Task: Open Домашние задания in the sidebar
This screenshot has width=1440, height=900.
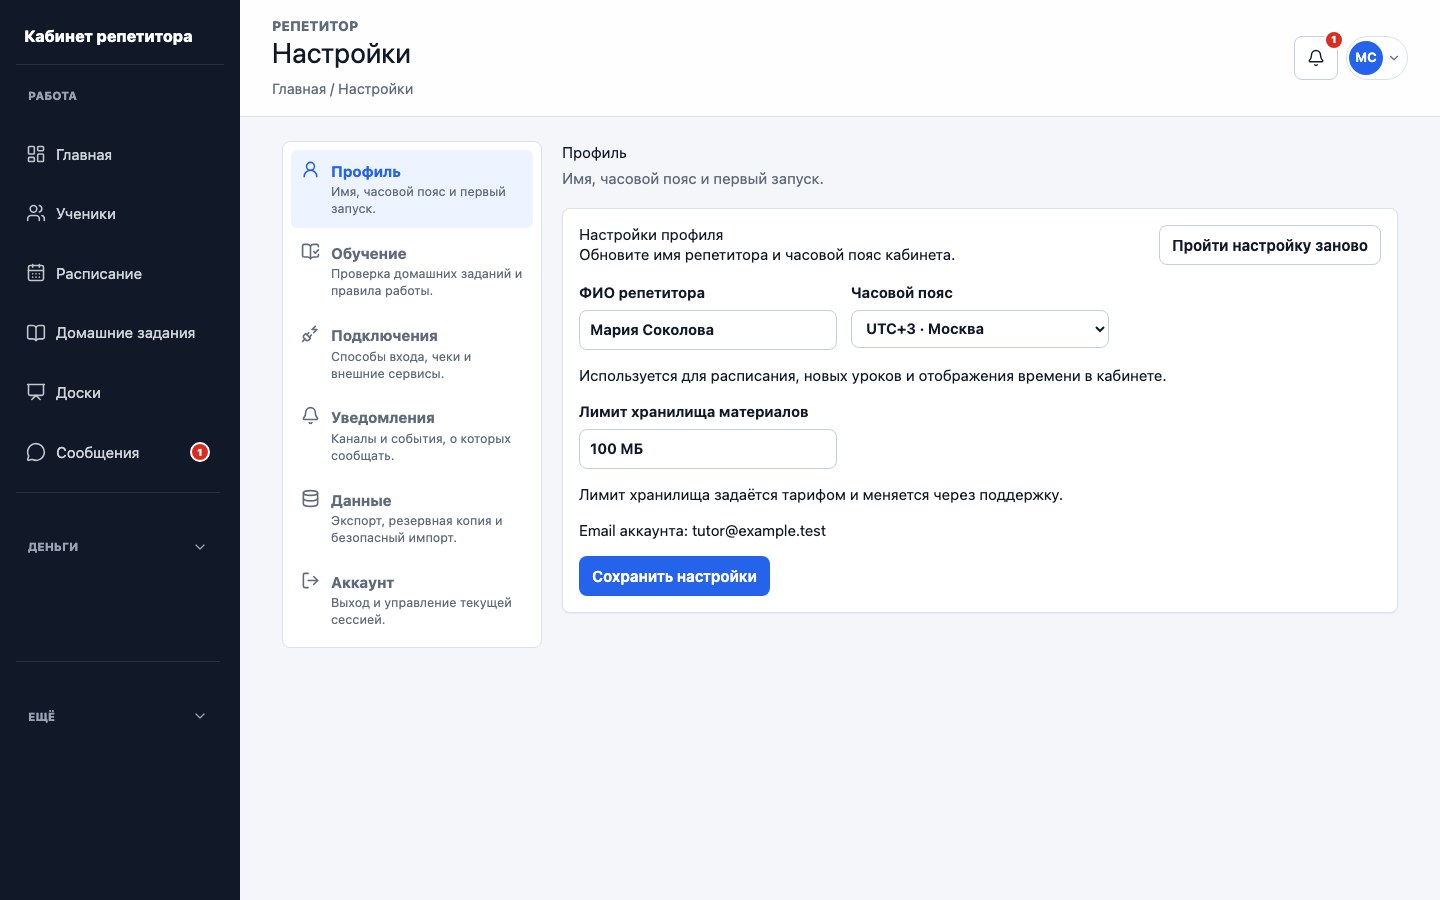Action: (x=118, y=333)
